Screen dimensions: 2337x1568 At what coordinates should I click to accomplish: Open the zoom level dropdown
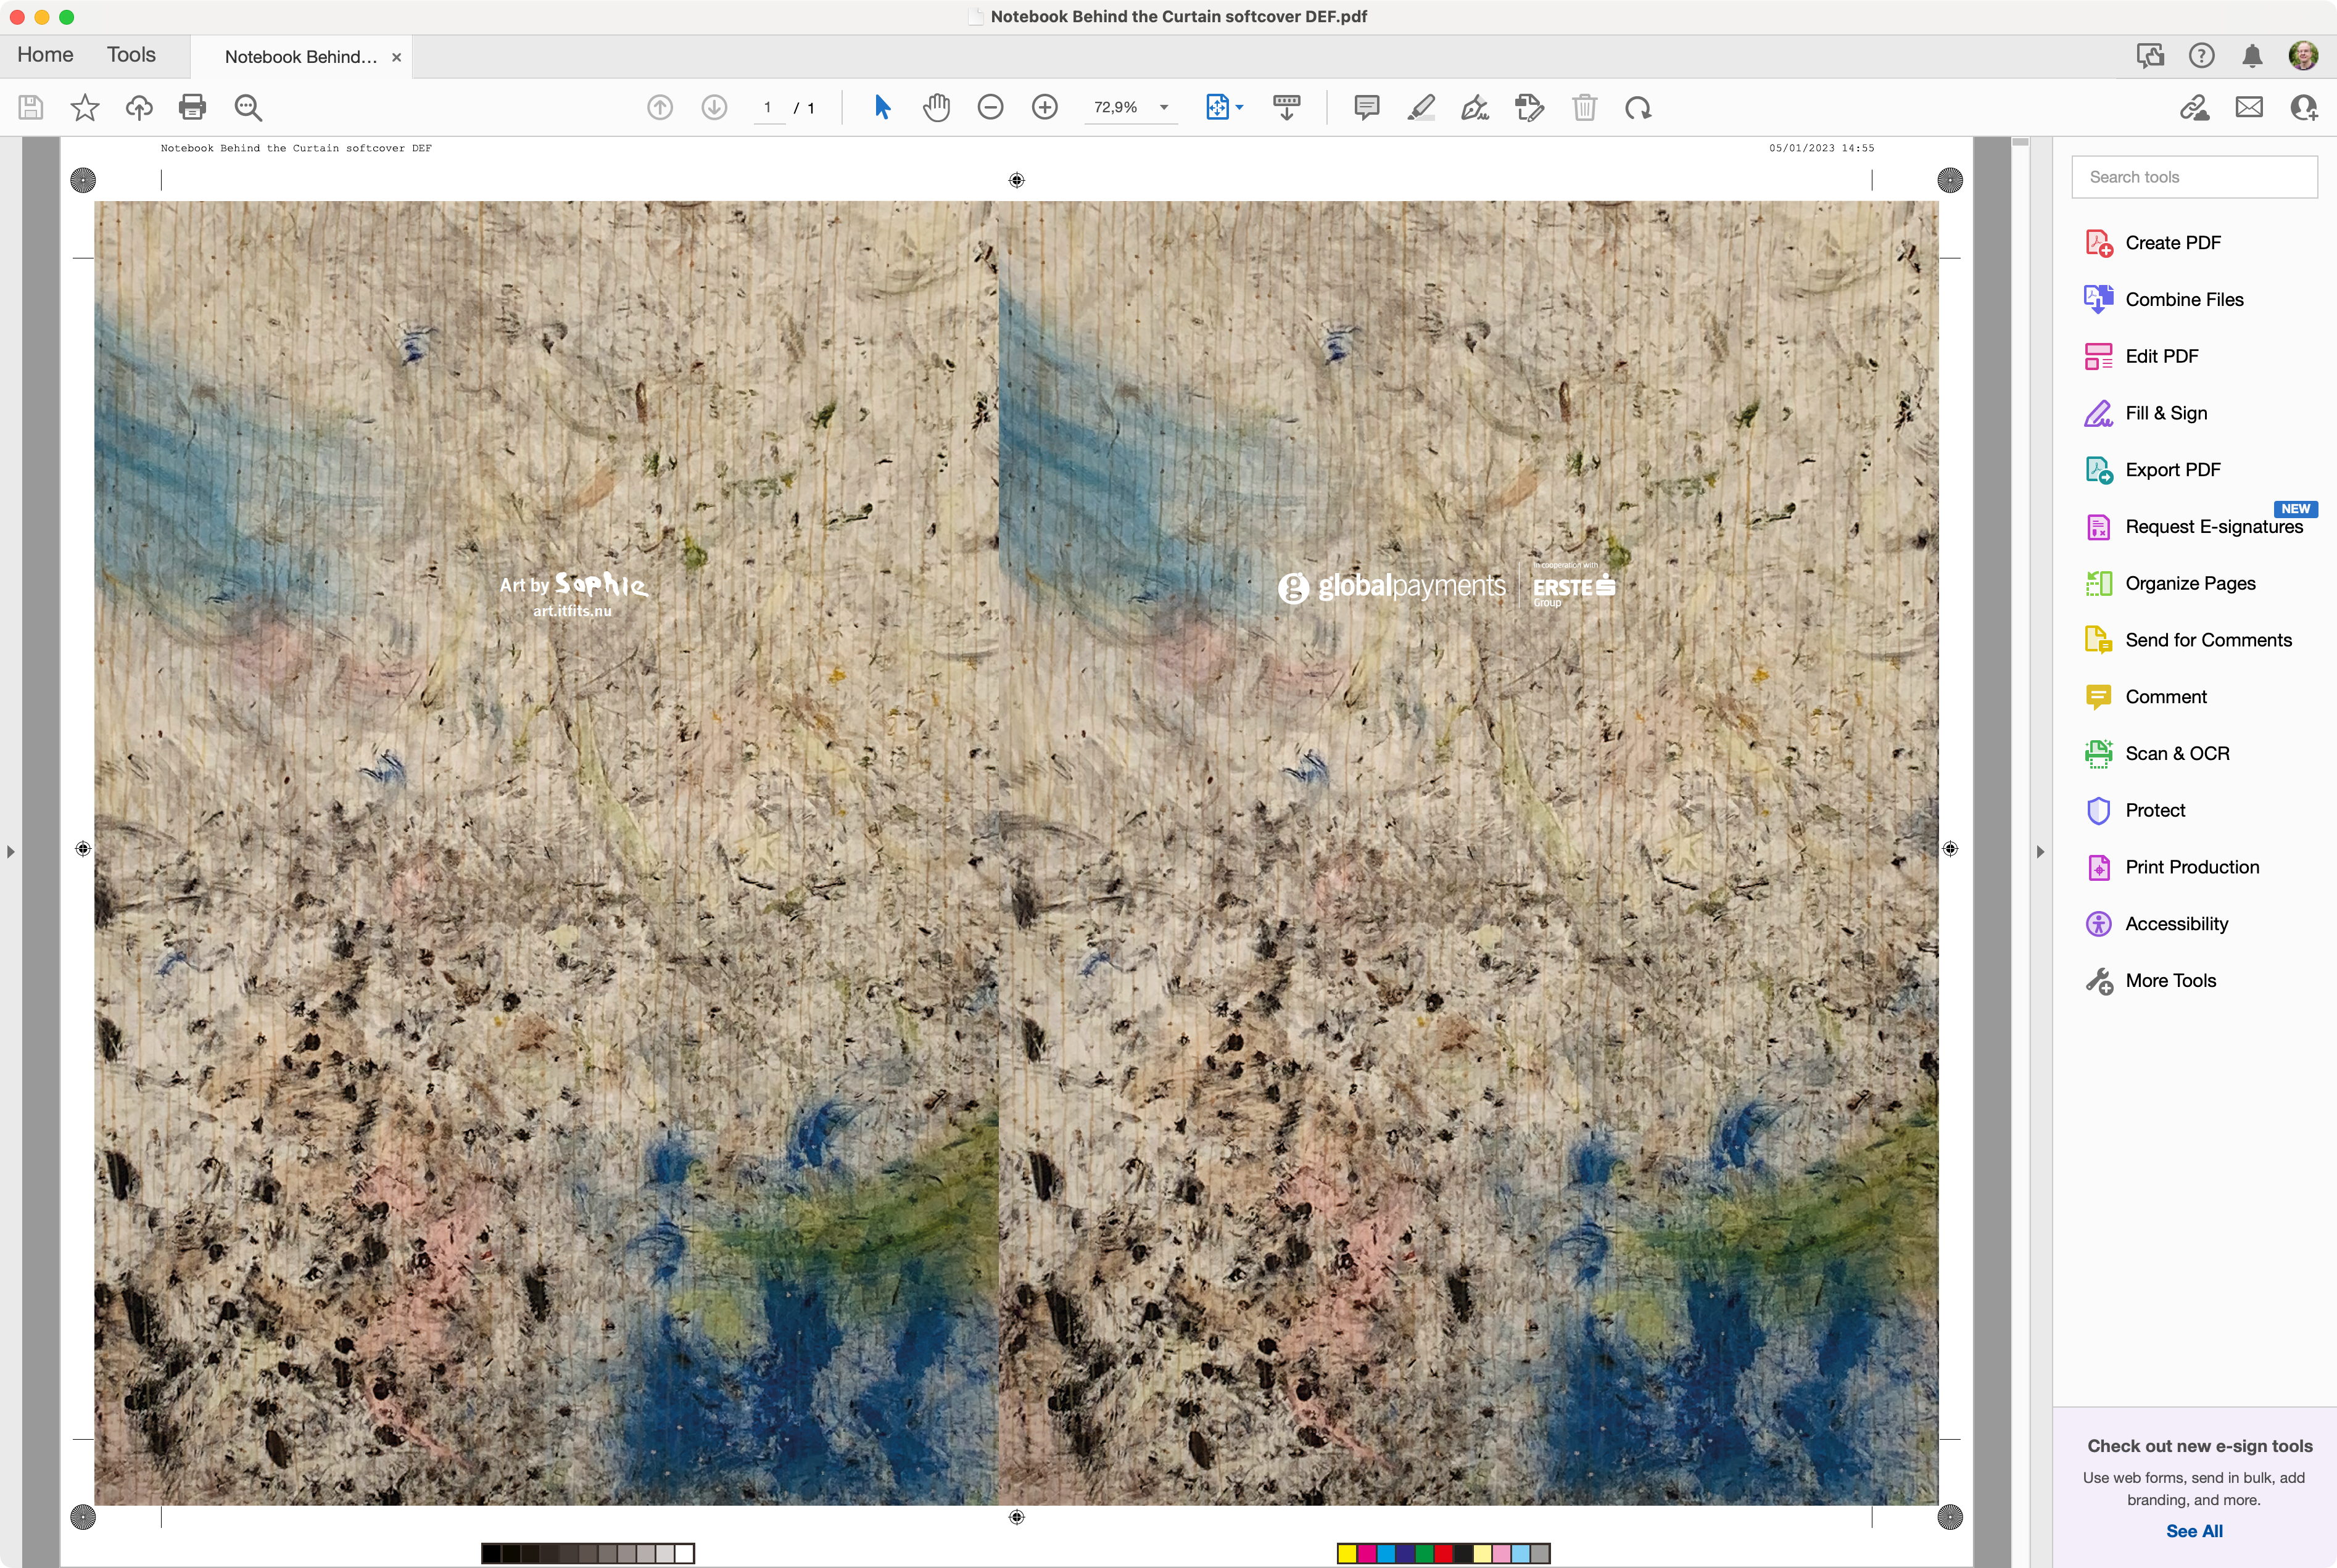coord(1164,107)
